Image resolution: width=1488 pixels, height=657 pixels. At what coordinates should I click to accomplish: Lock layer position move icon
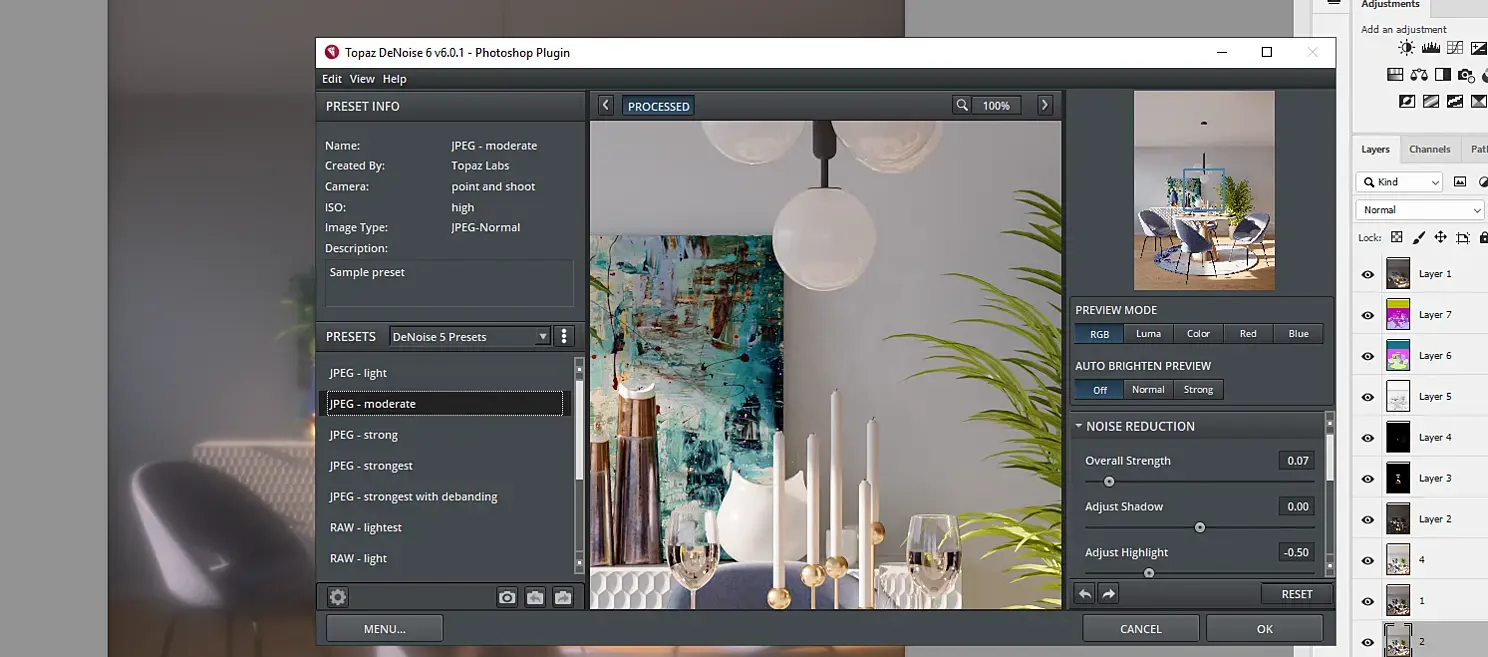pyautogui.click(x=1440, y=237)
